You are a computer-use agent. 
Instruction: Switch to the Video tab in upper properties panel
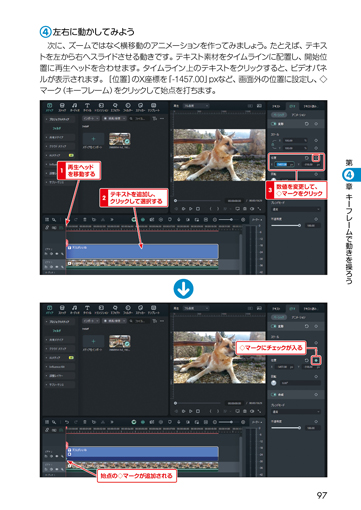click(292, 106)
